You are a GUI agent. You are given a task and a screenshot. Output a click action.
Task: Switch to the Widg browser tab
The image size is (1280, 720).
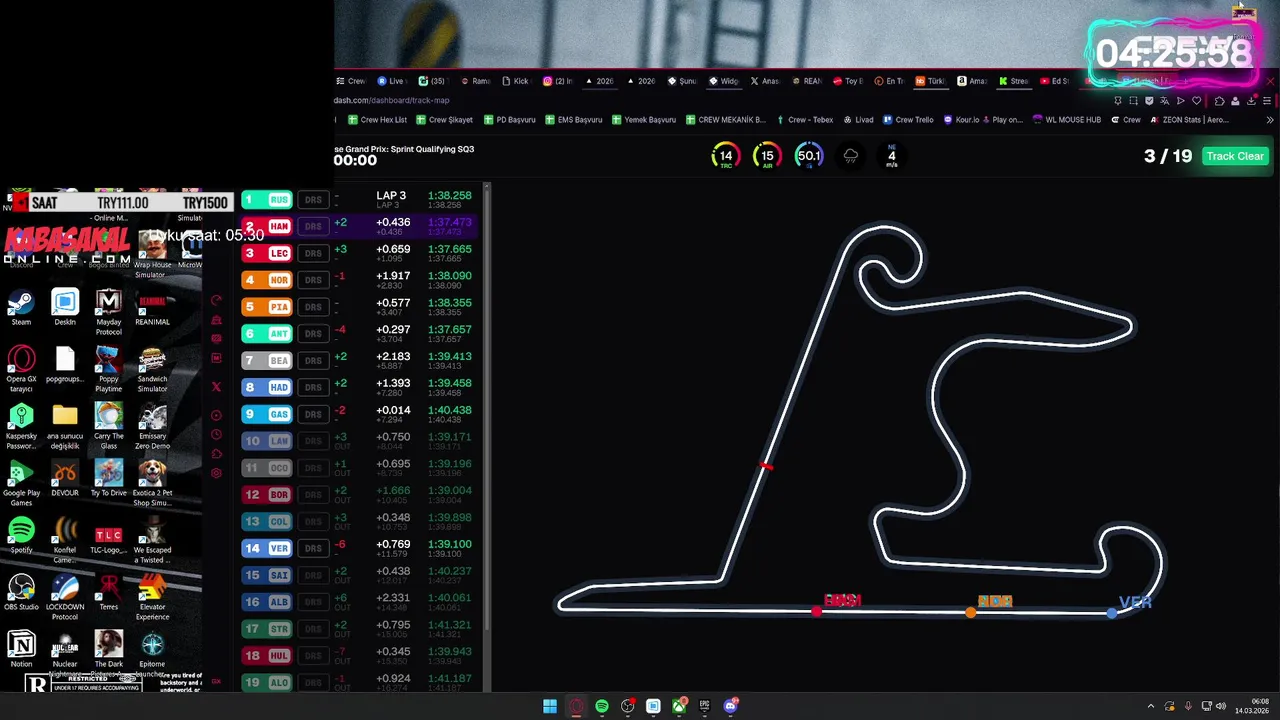(724, 81)
